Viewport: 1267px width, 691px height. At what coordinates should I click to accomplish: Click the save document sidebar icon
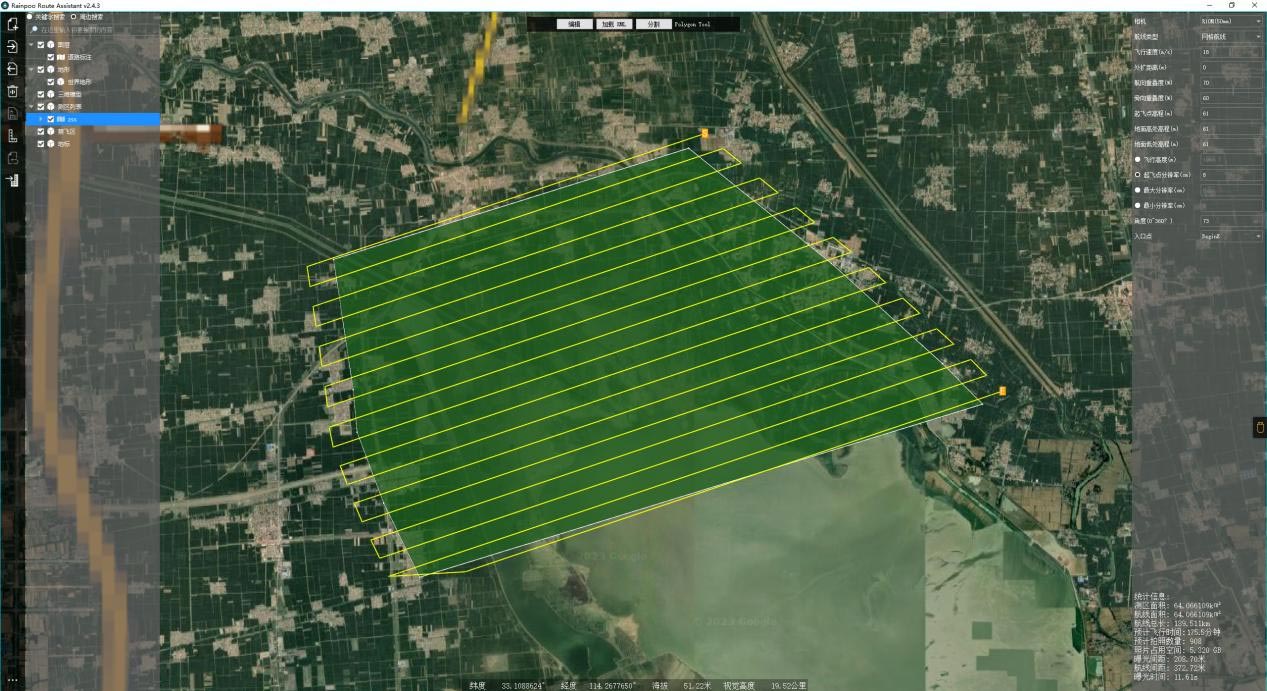(x=12, y=113)
